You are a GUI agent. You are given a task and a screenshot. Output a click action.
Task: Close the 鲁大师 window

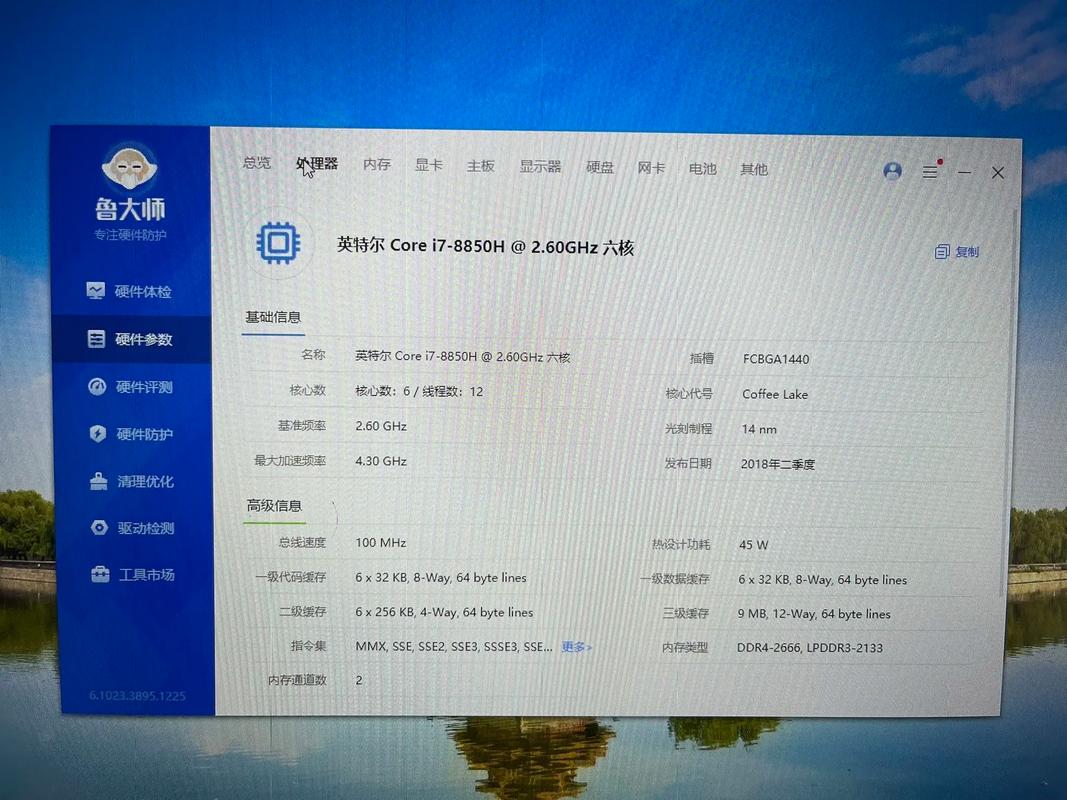[998, 173]
